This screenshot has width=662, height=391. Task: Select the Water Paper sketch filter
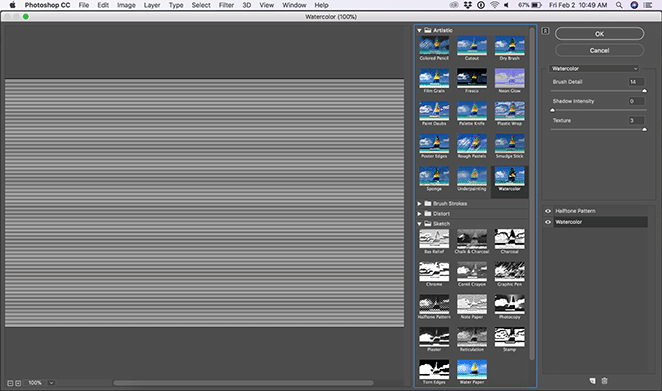pos(472,369)
